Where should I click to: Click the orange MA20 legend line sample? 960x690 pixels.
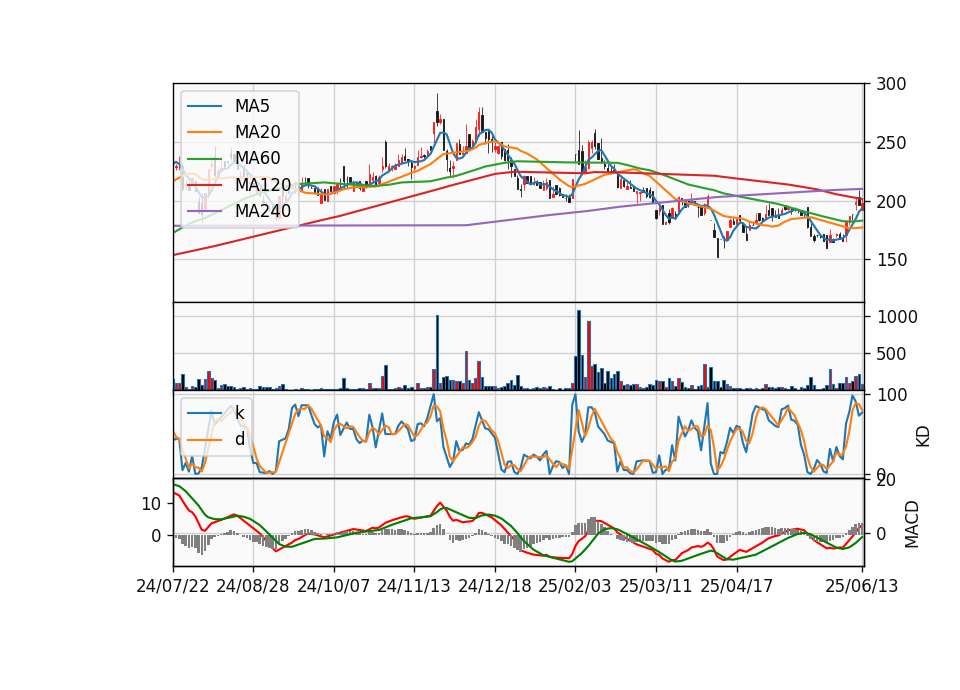tap(204, 132)
